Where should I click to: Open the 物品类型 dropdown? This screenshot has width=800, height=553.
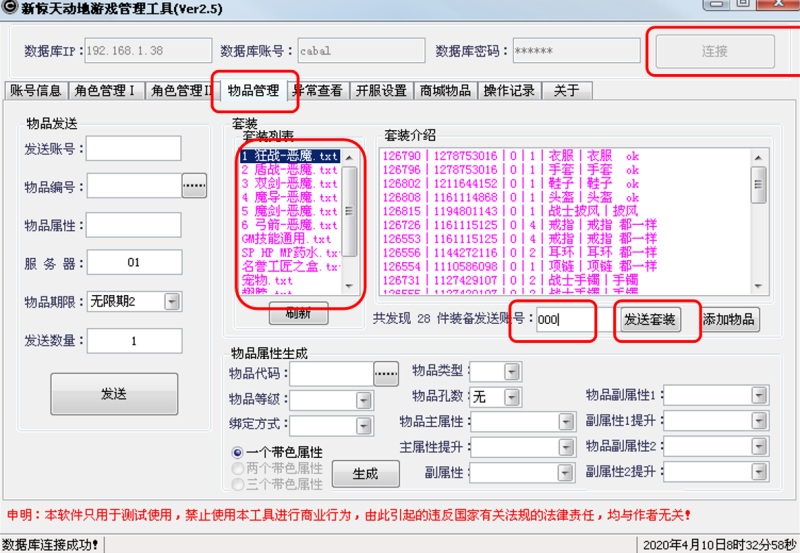512,373
